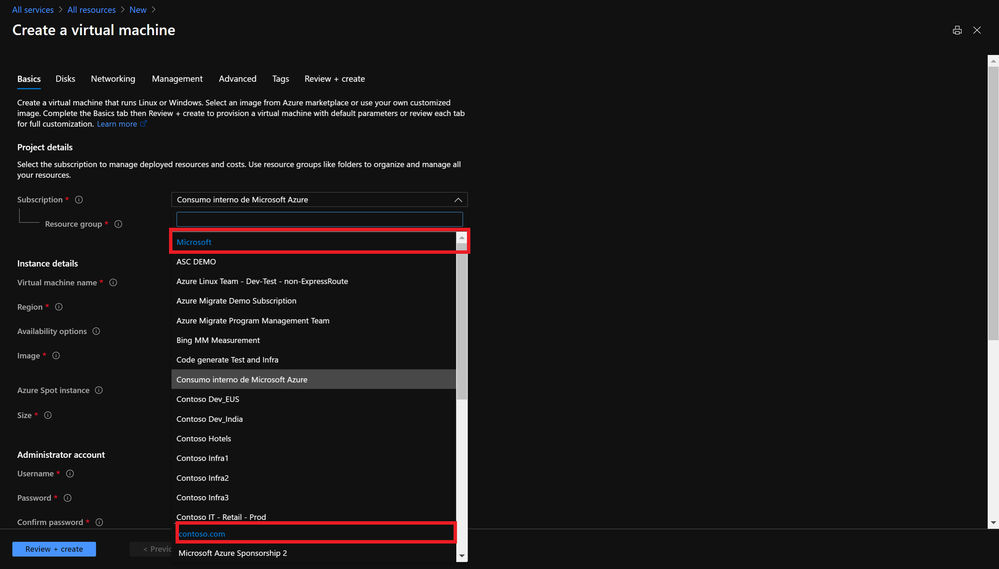This screenshot has width=999, height=569.
Task: Click info icon next to Region
Action: tap(59, 306)
